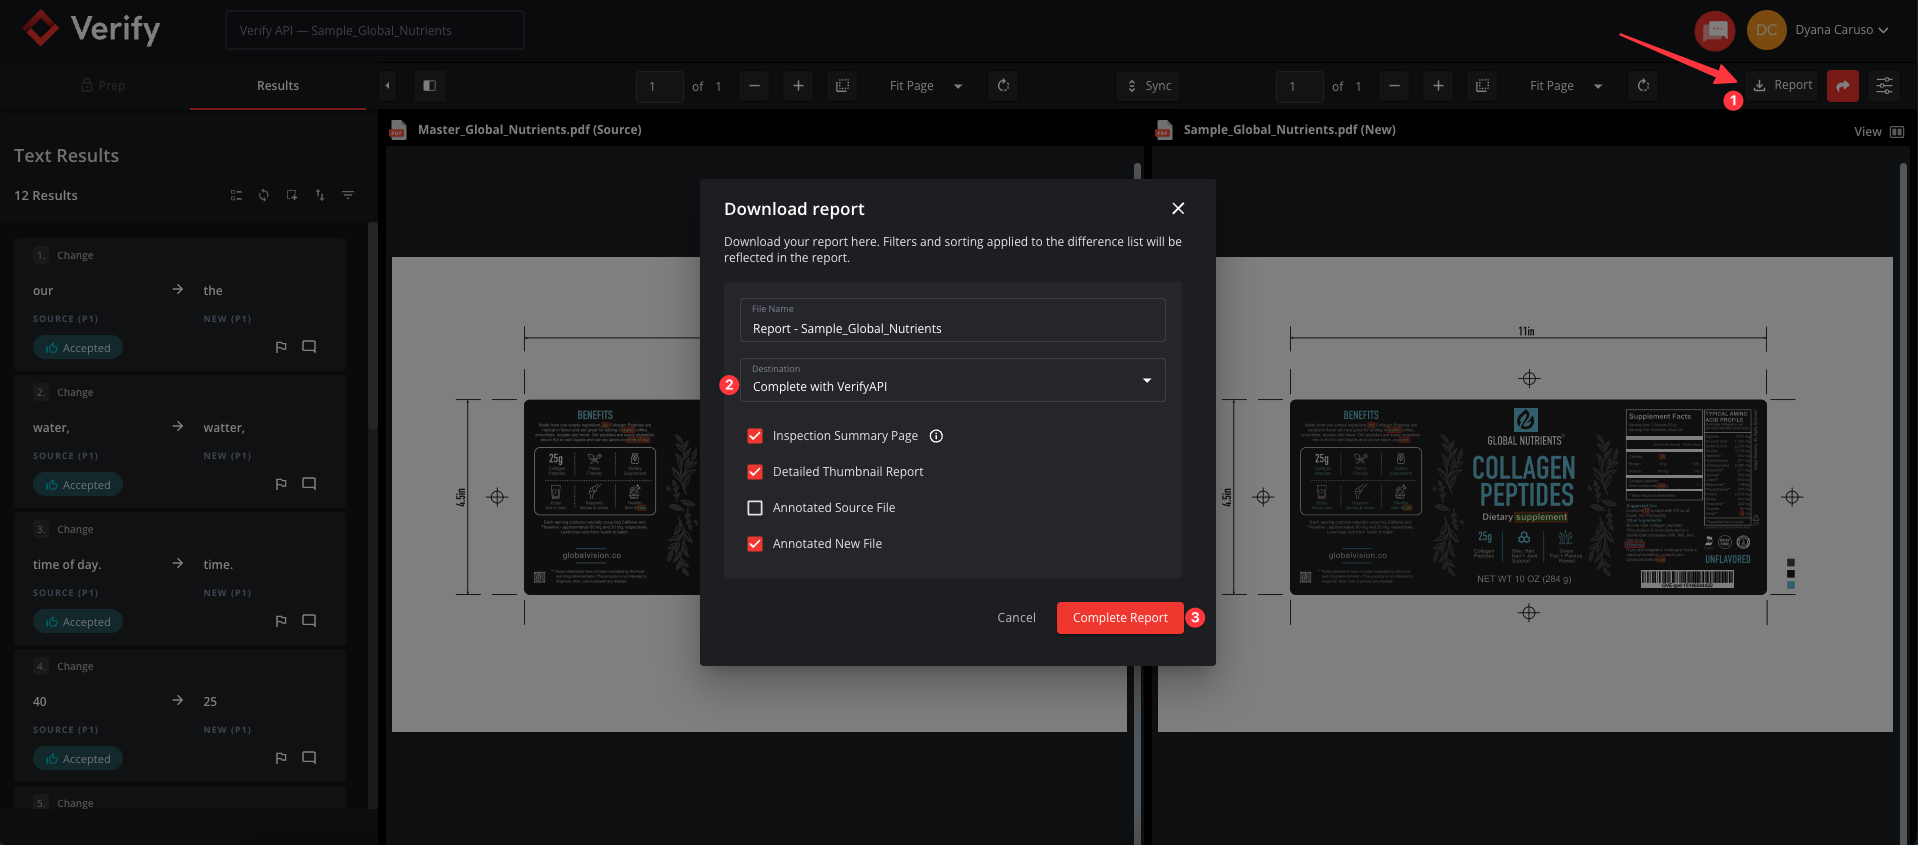Screen dimensions: 1918x845
Task: Zoom in on the new file viewer
Action: tap(1438, 86)
